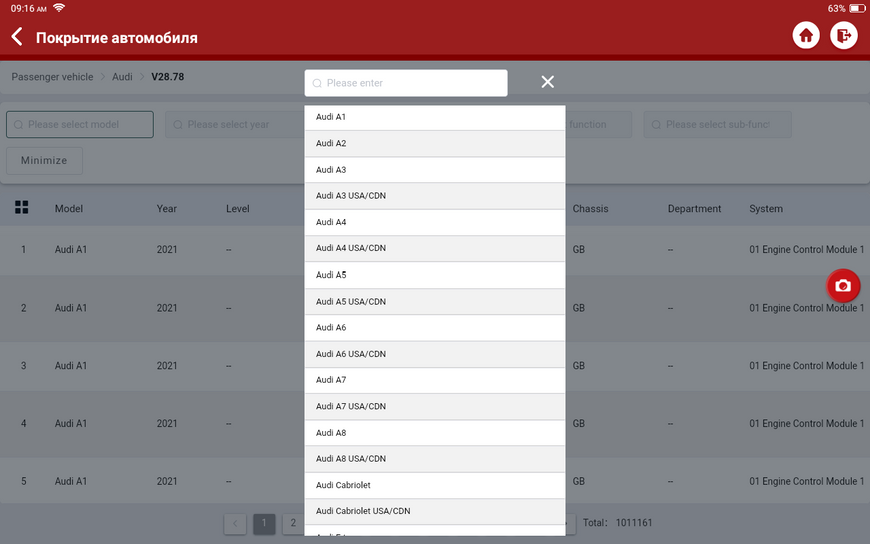Select Audi A3 USA/CDN option
Viewport: 870px width, 544px height.
(434, 196)
